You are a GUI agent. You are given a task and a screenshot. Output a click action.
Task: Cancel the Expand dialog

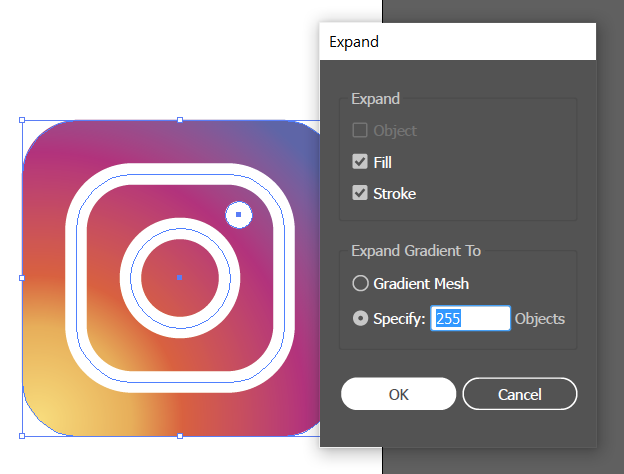[520, 394]
